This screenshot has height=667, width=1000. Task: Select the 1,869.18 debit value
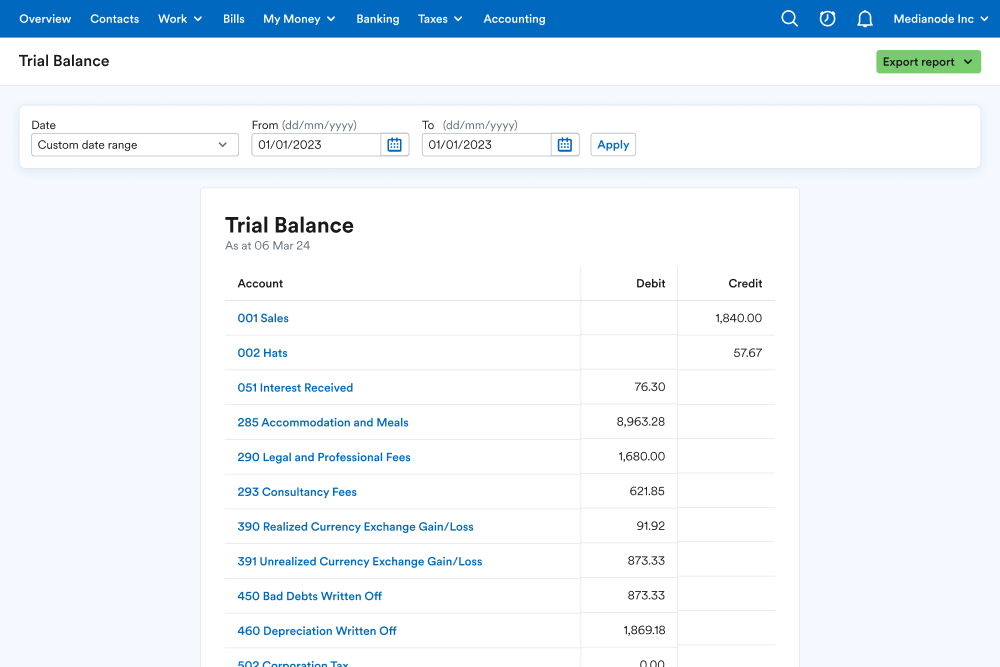[x=644, y=630]
